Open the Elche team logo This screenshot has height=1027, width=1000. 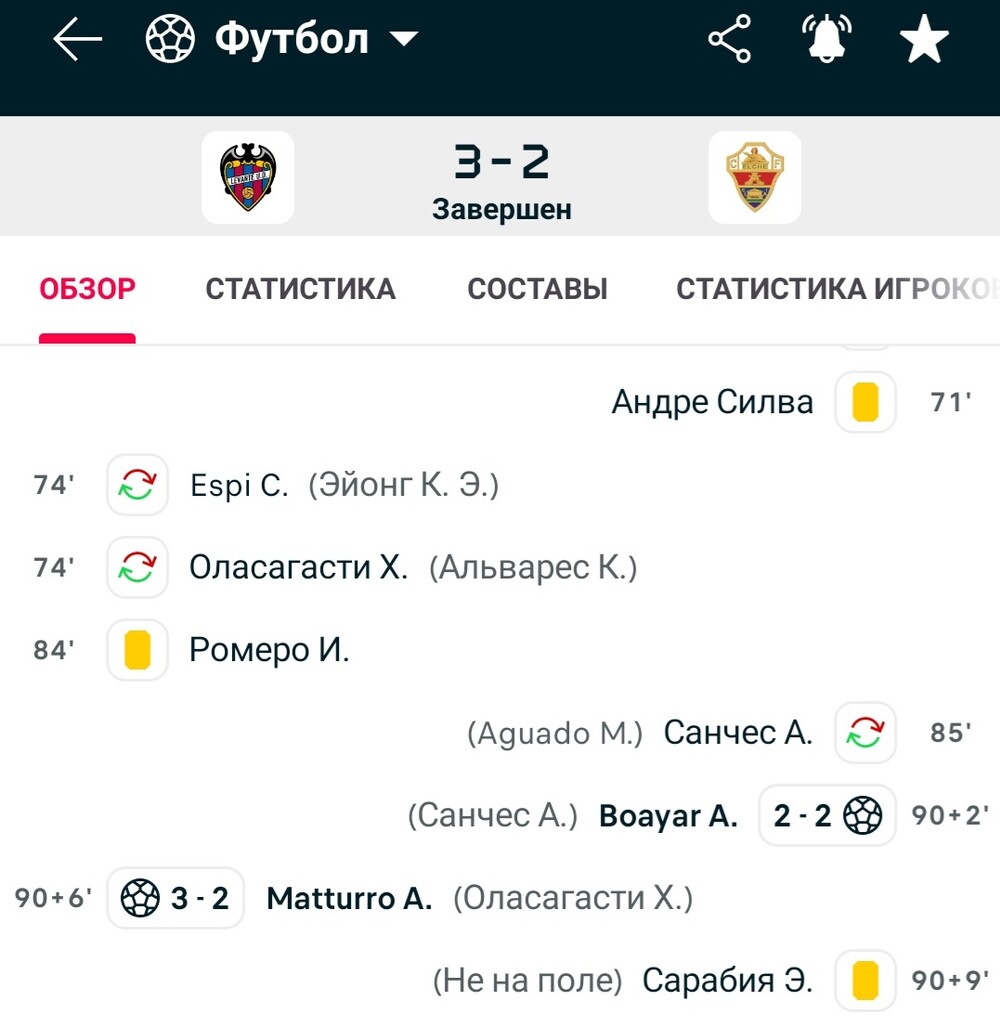tap(755, 177)
